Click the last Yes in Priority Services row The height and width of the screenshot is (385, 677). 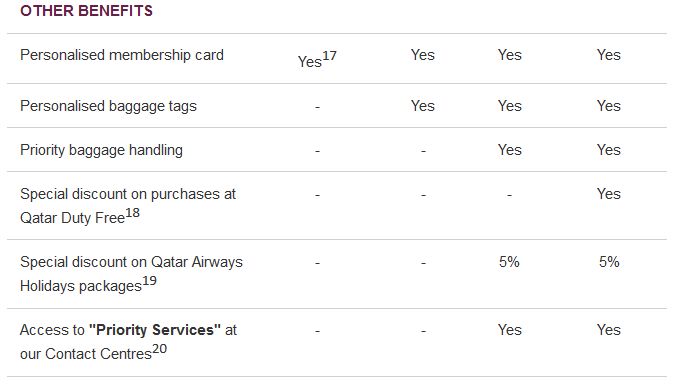[609, 330]
